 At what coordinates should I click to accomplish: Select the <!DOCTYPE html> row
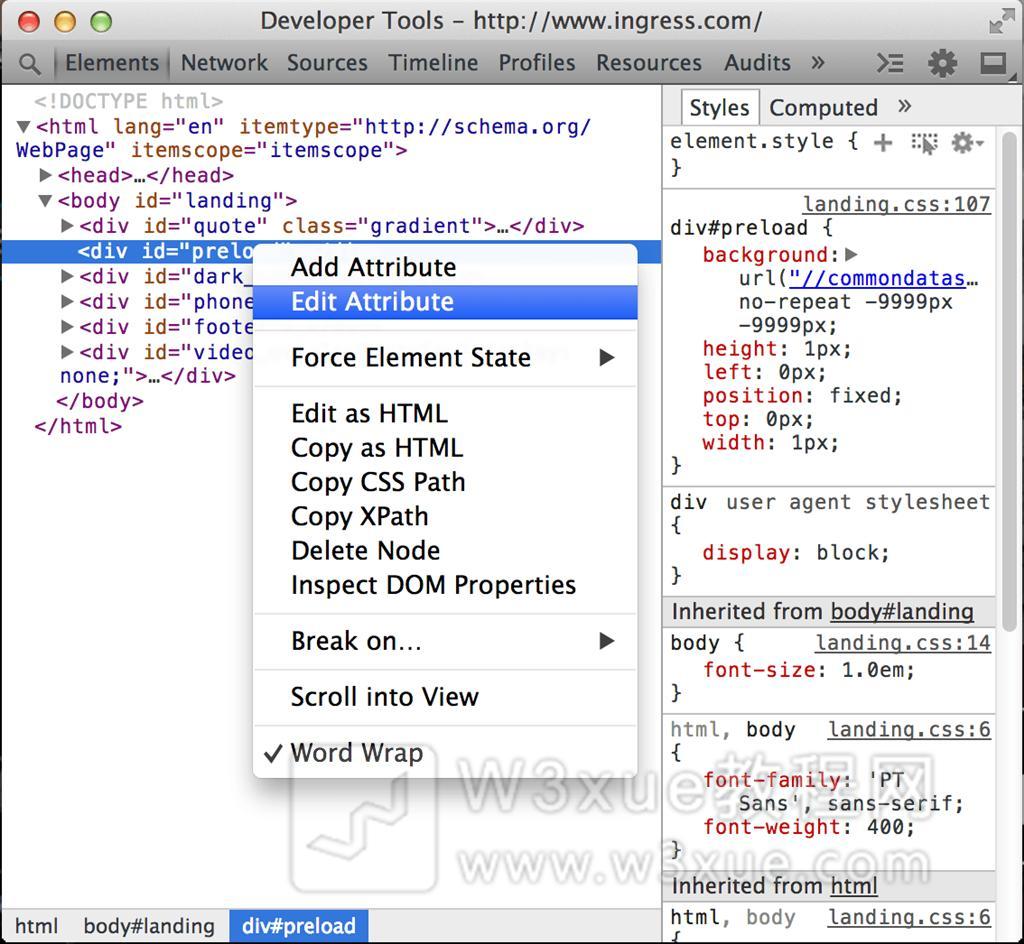tap(129, 101)
